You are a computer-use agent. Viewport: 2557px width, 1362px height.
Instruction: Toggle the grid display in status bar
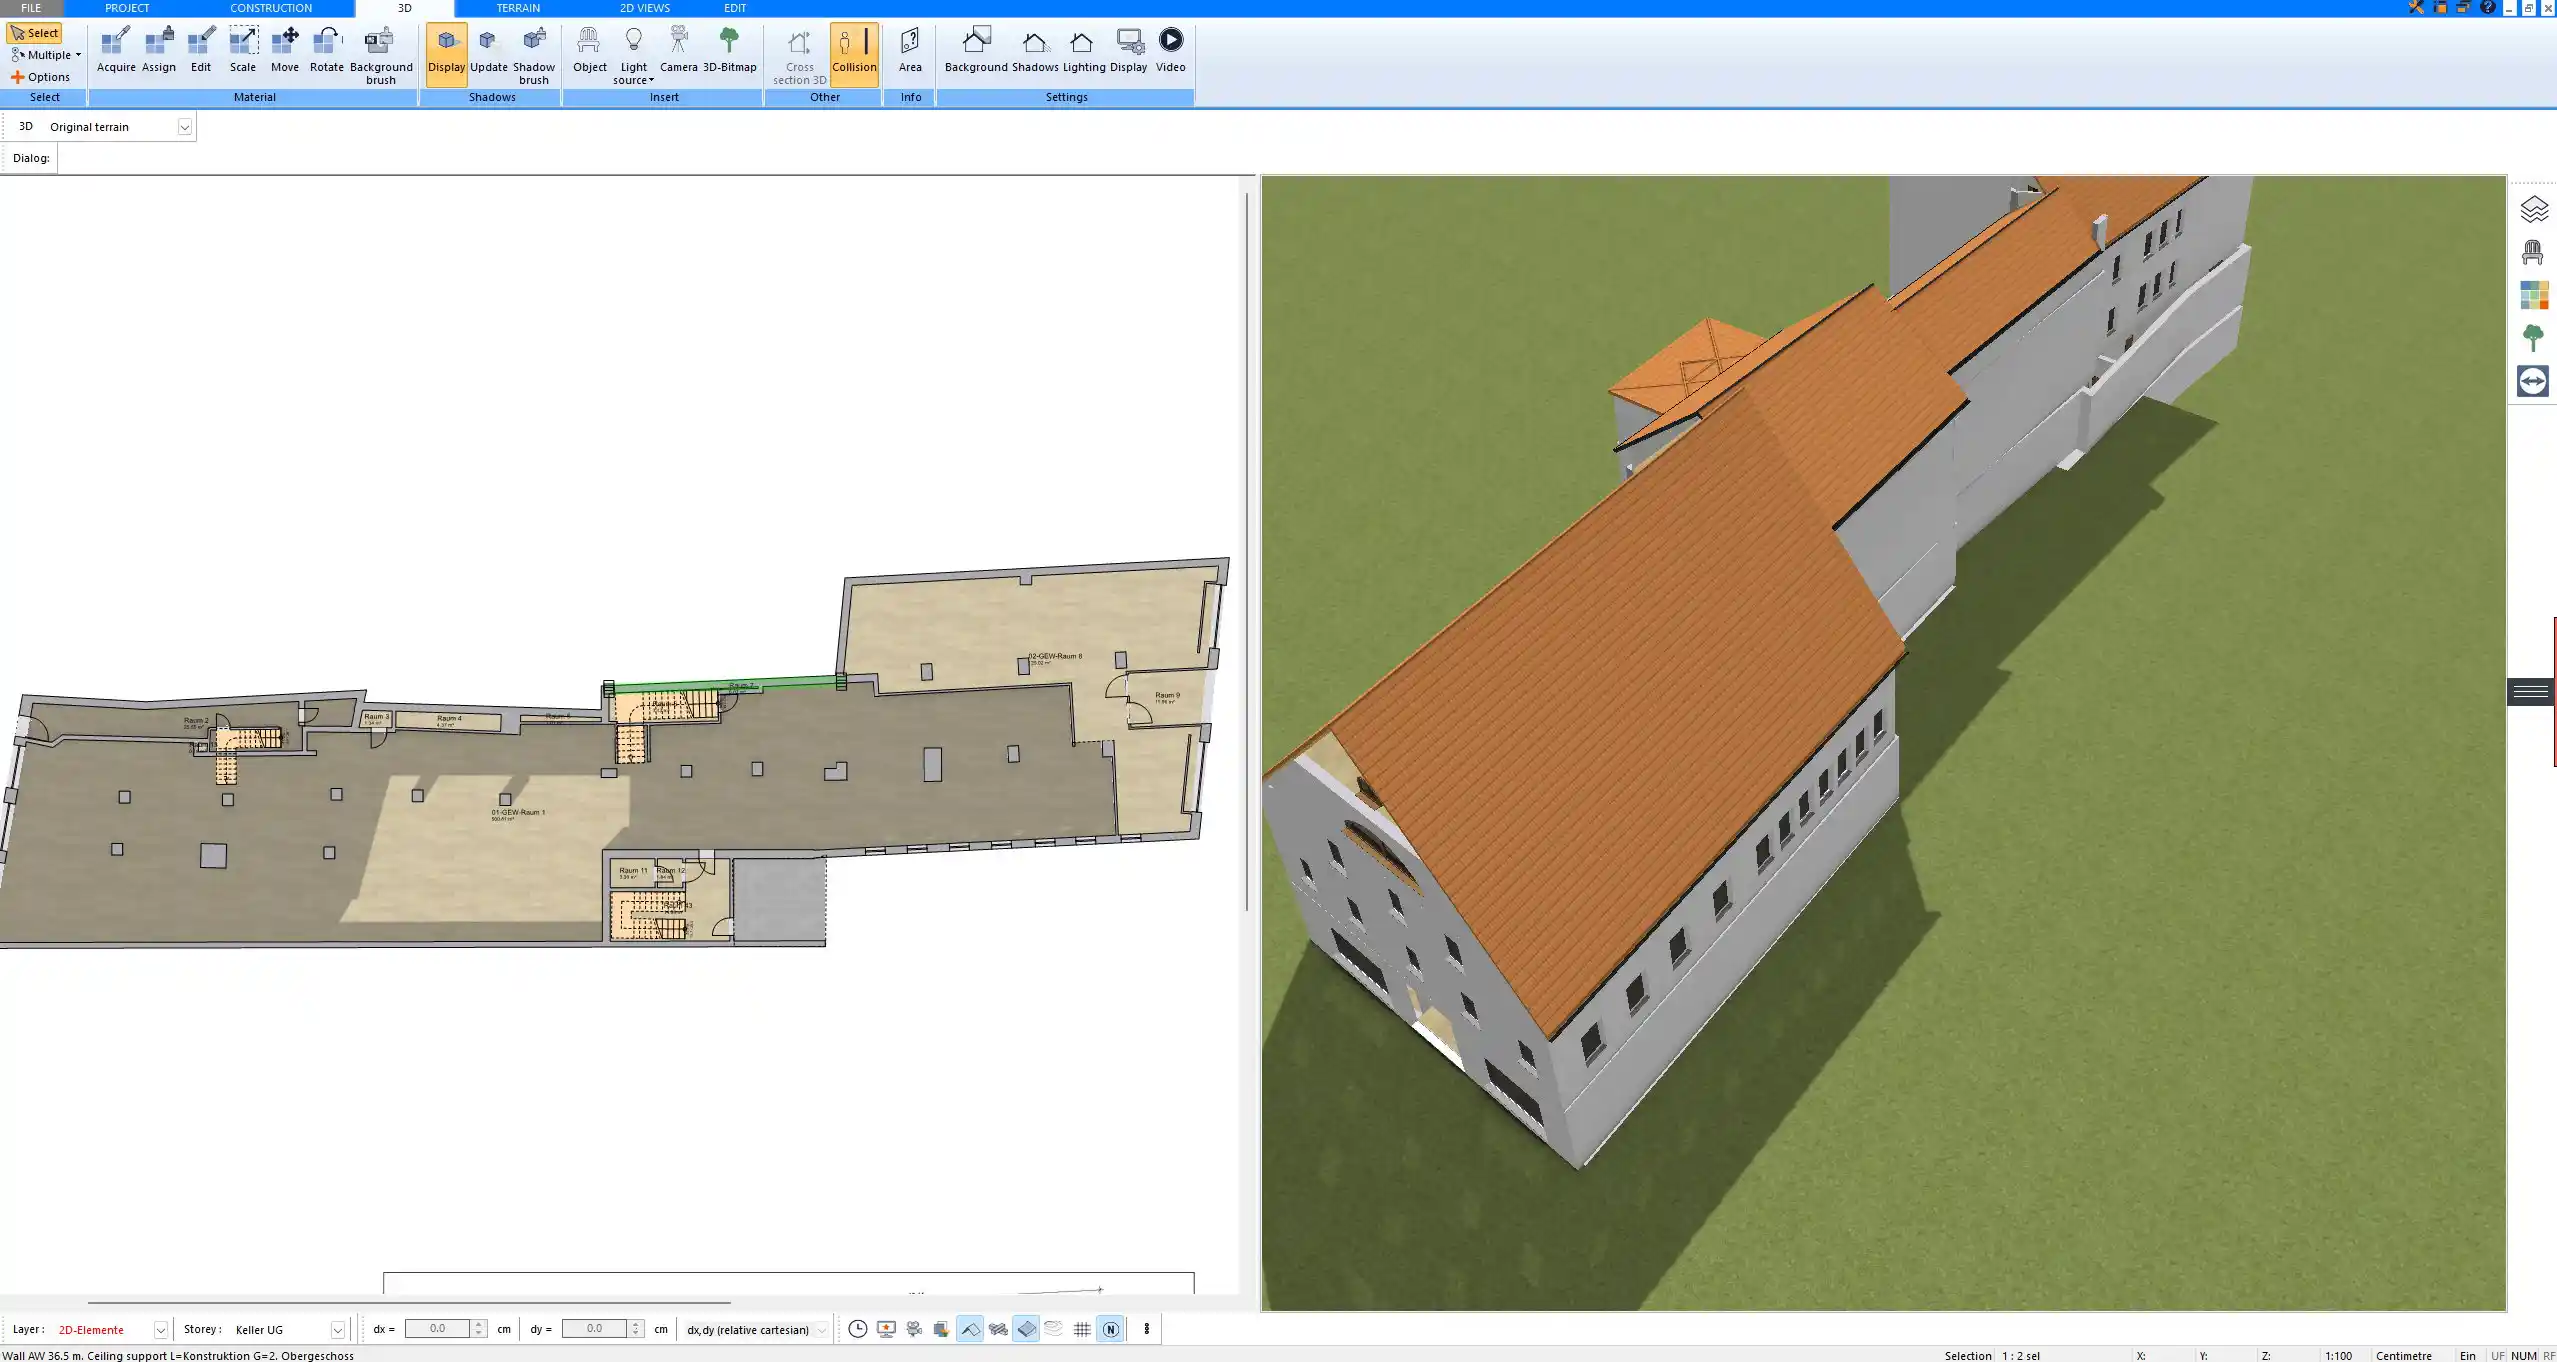pos(1081,1329)
